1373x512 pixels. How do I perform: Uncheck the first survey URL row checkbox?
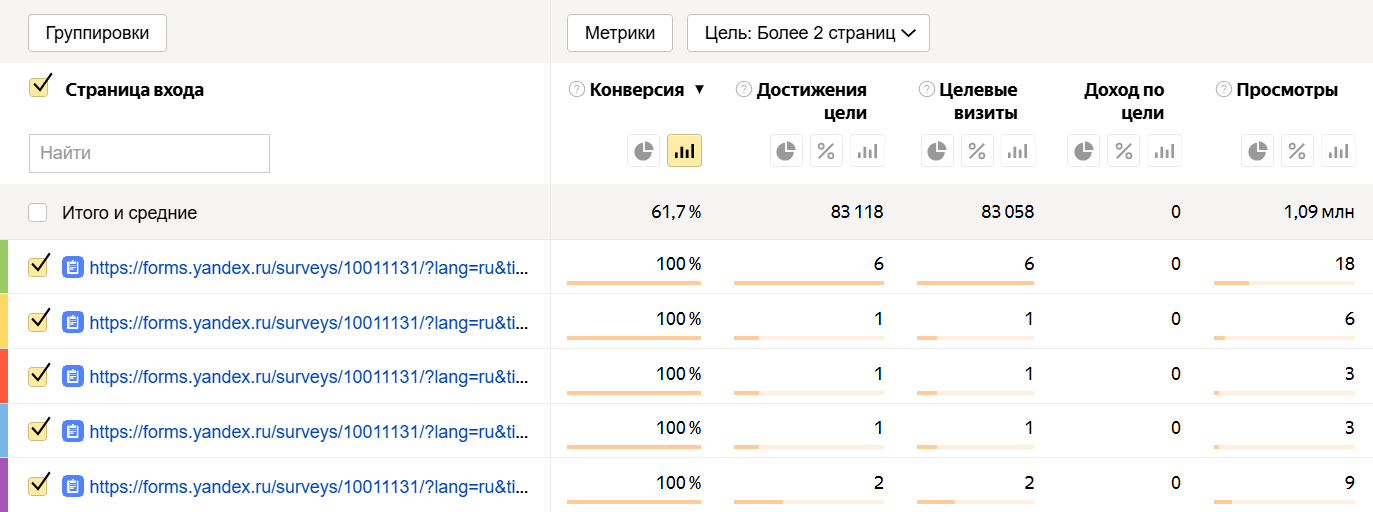click(x=40, y=266)
